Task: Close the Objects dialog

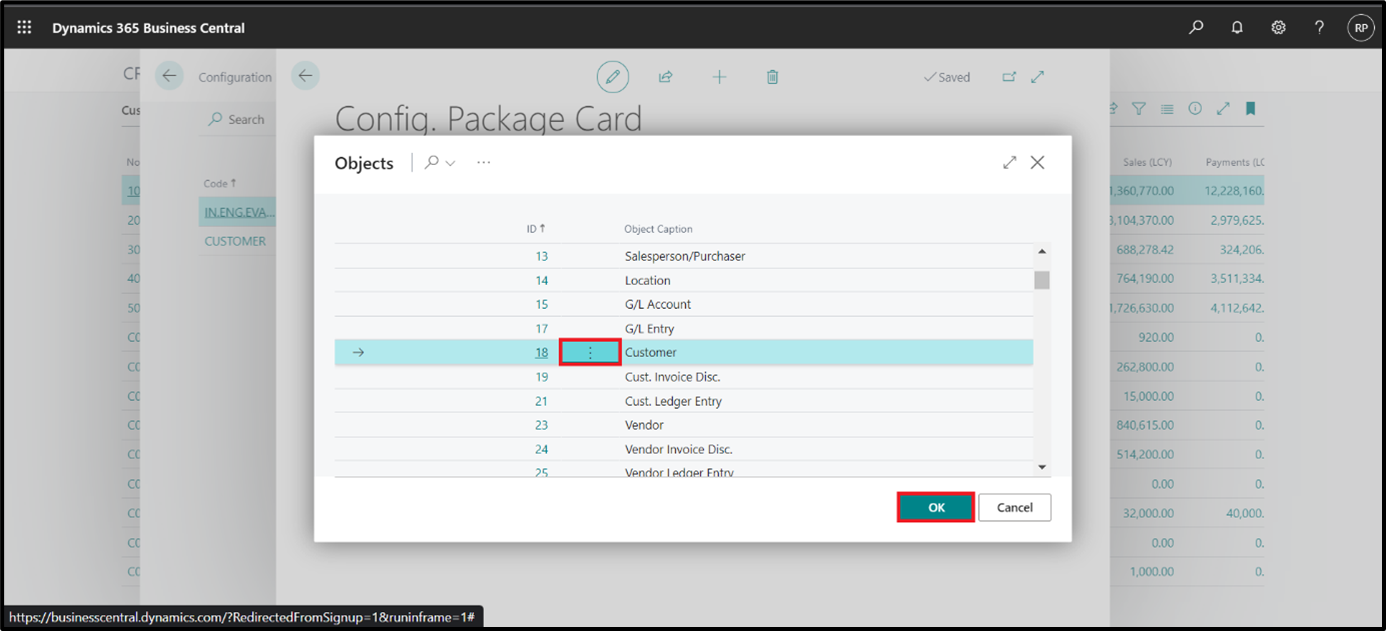Action: pyautogui.click(x=1038, y=162)
